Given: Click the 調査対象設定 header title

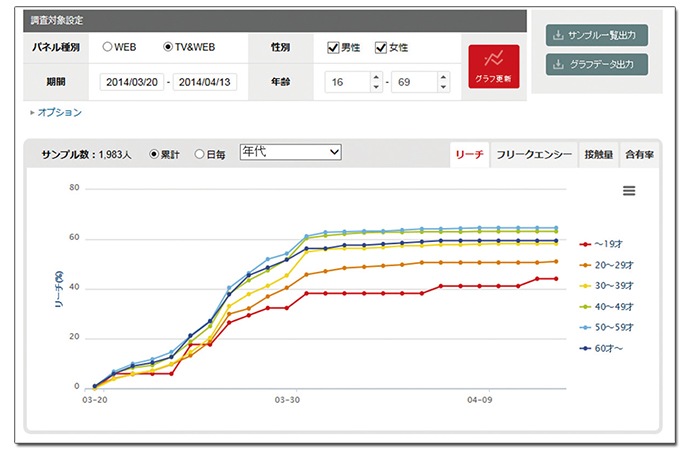Looking at the screenshot, I should (57, 20).
